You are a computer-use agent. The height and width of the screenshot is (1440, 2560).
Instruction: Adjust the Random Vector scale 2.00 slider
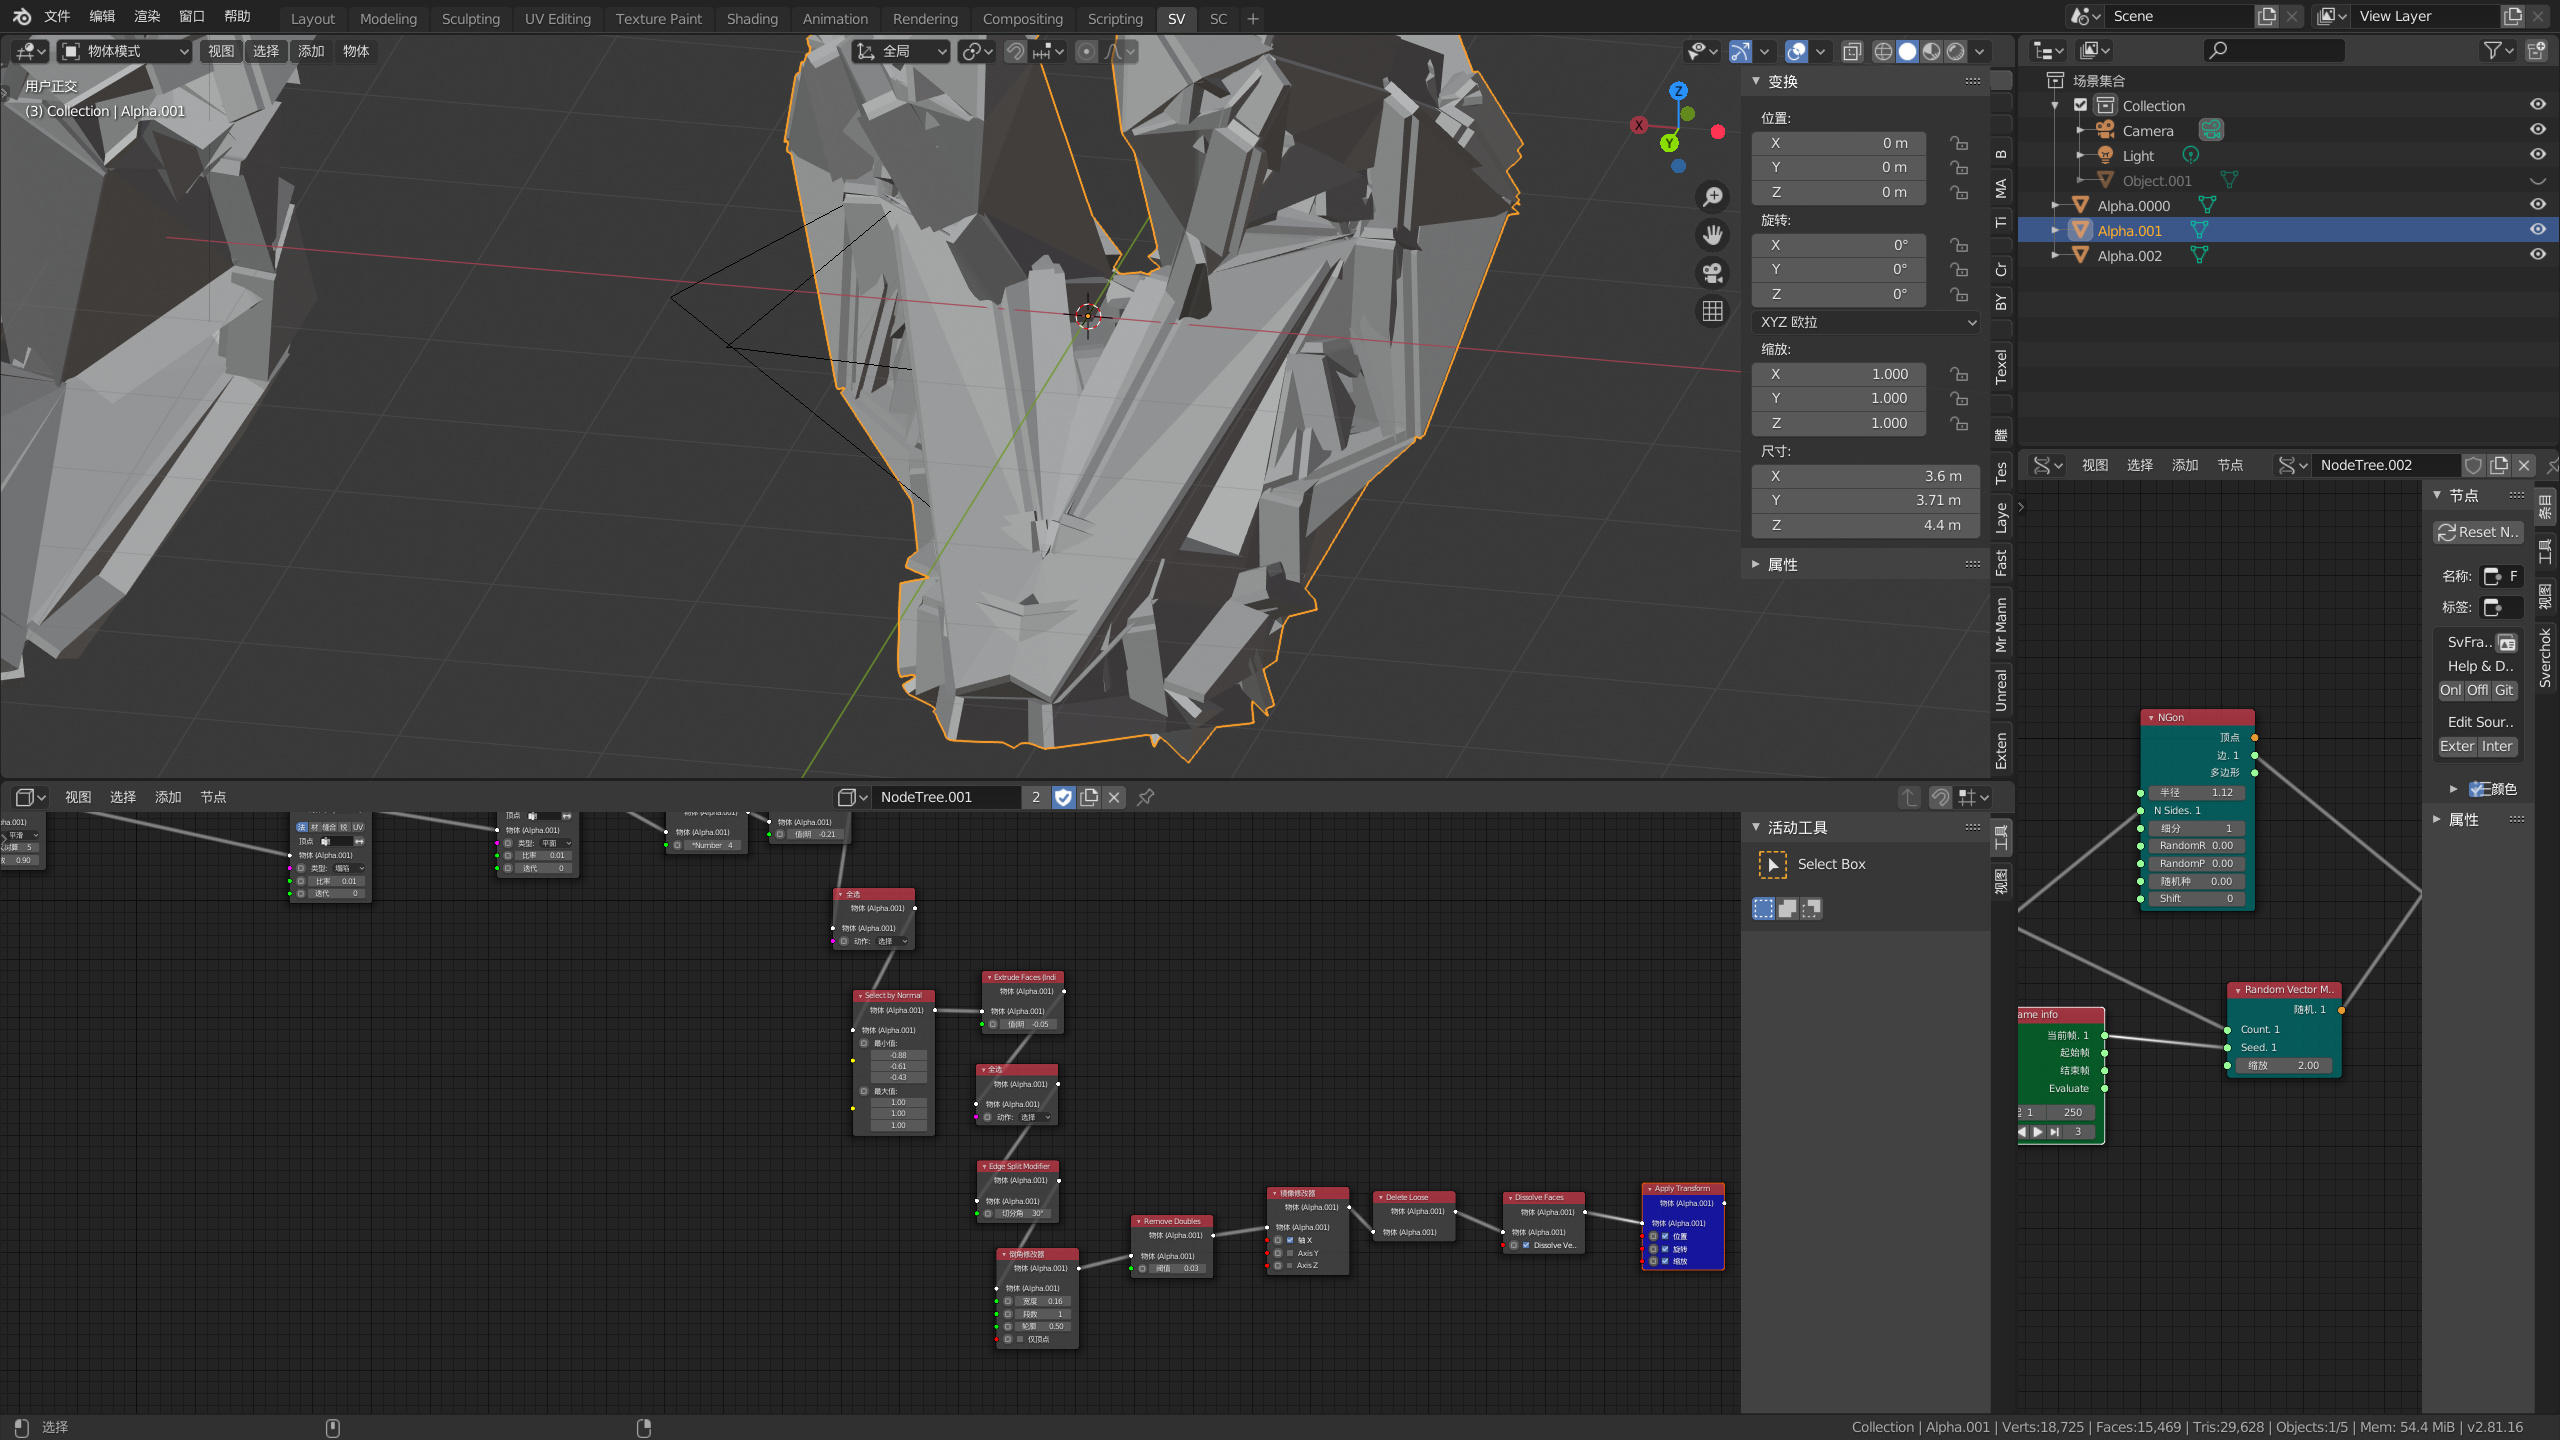pyautogui.click(x=2284, y=1065)
